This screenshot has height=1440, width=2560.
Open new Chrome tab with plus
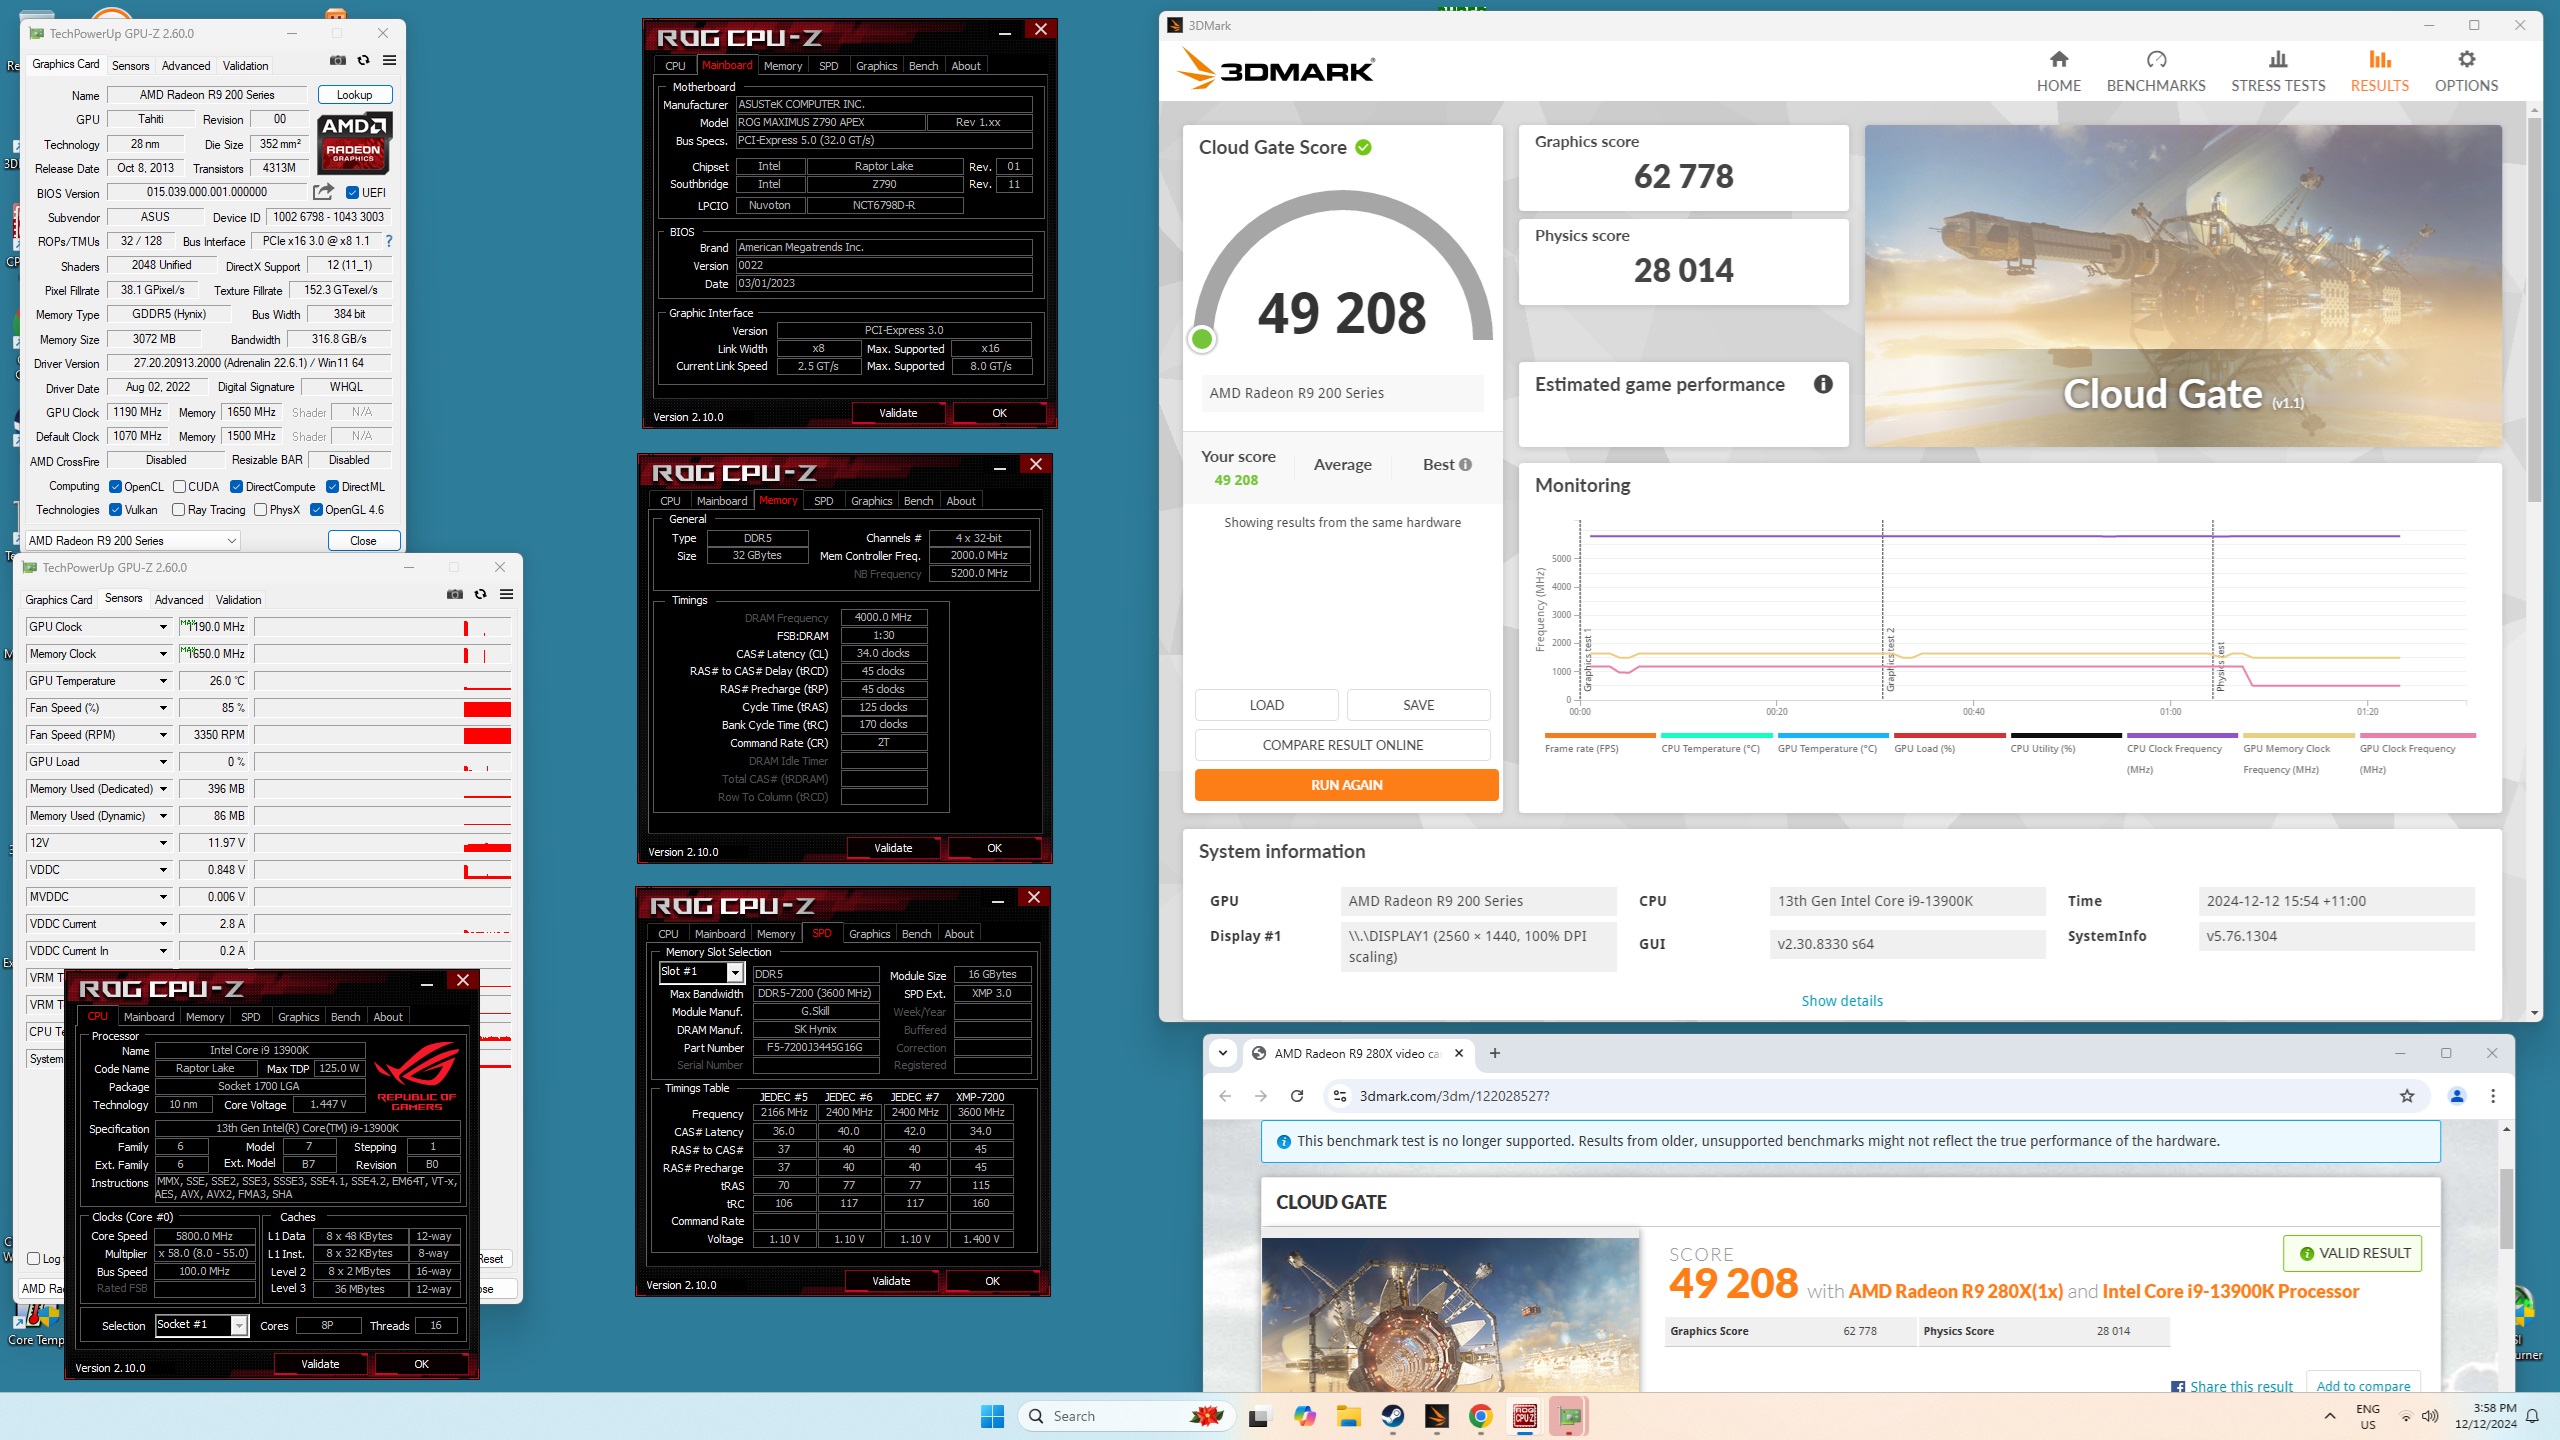(x=1495, y=1053)
